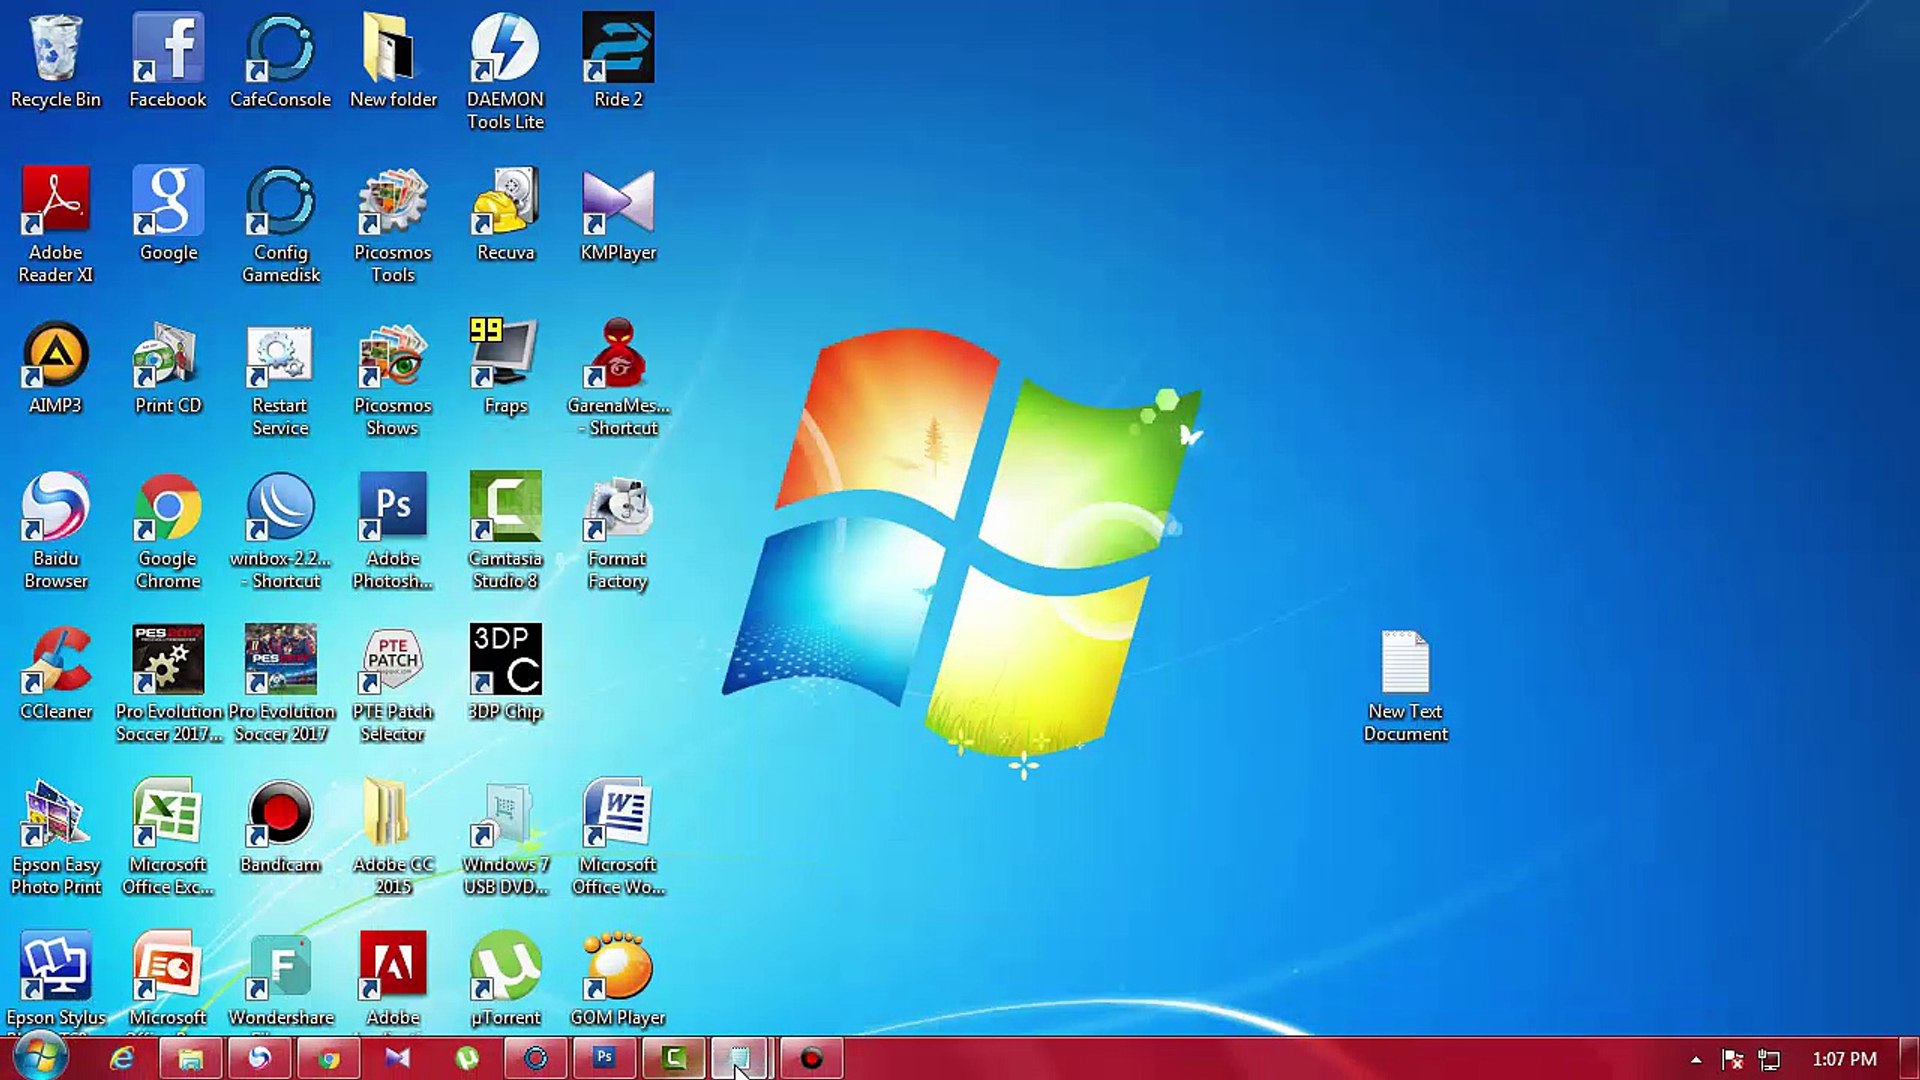The image size is (1920, 1080).
Task: Open Internet Explorer from the taskbar
Action: [x=122, y=1058]
